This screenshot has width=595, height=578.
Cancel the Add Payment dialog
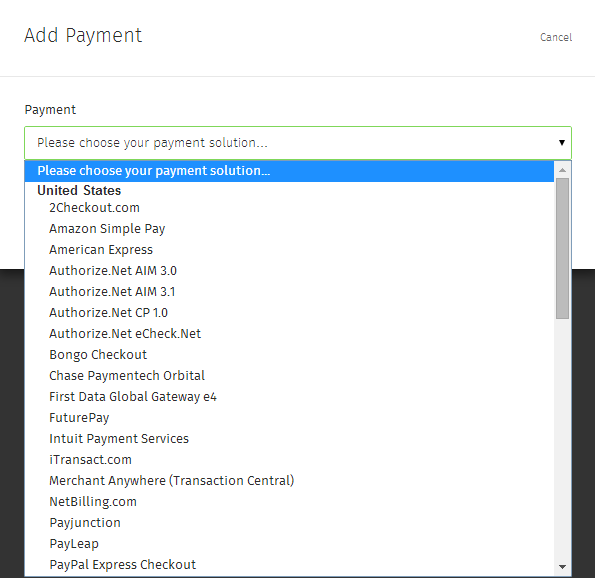[556, 37]
